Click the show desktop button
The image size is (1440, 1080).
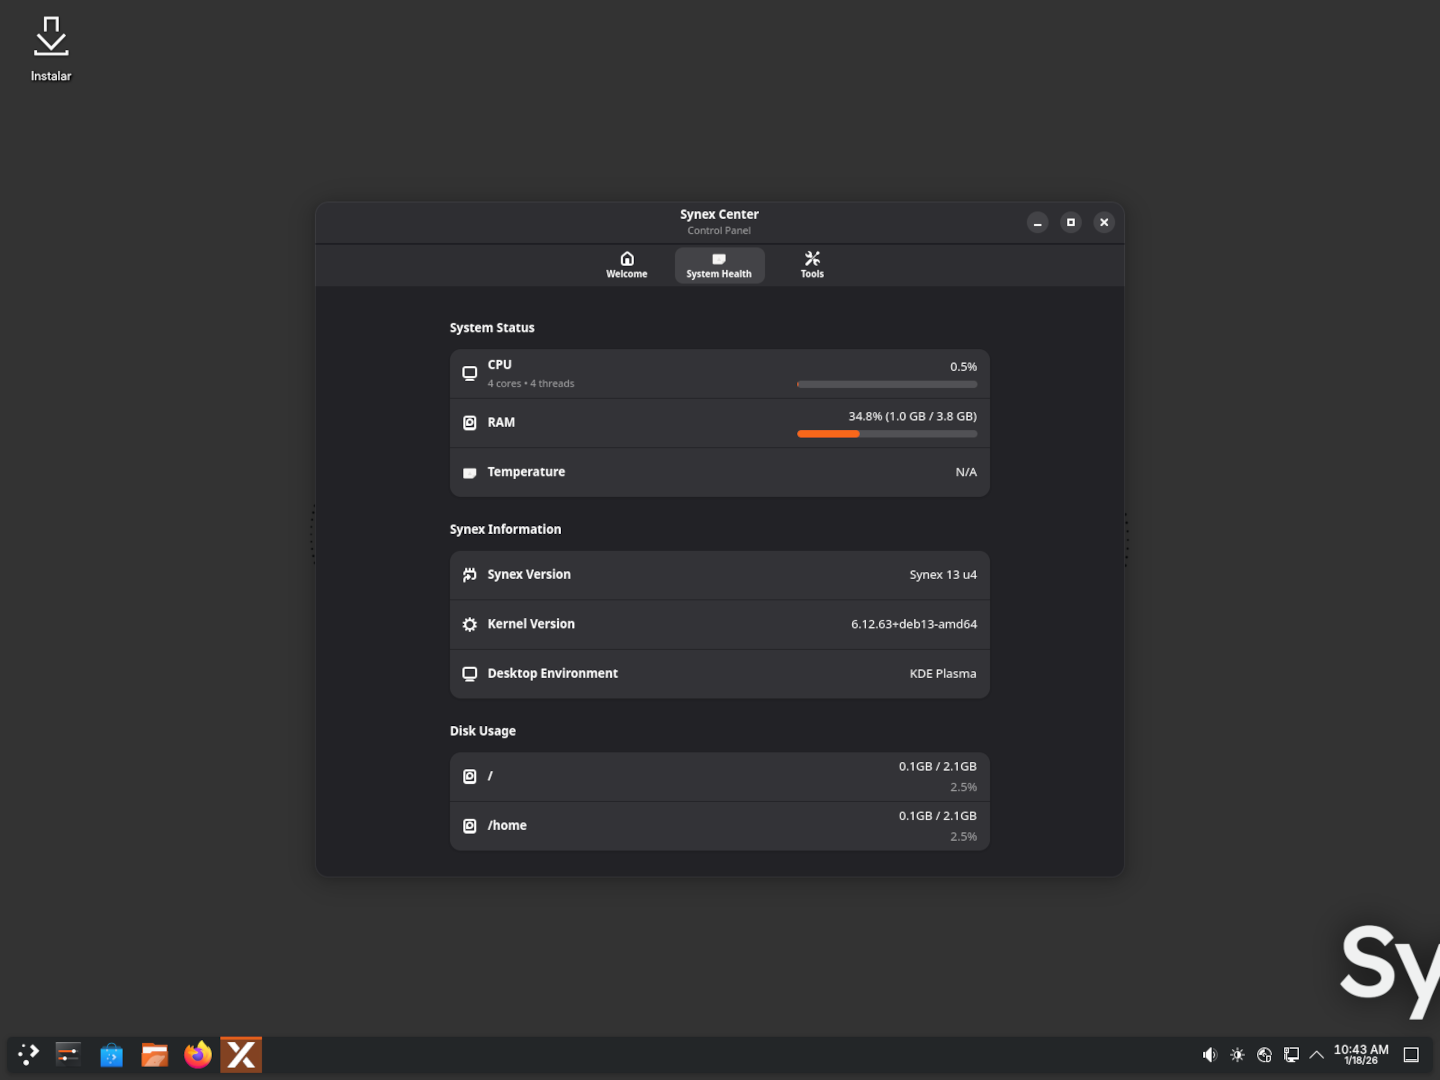coord(1411,1054)
